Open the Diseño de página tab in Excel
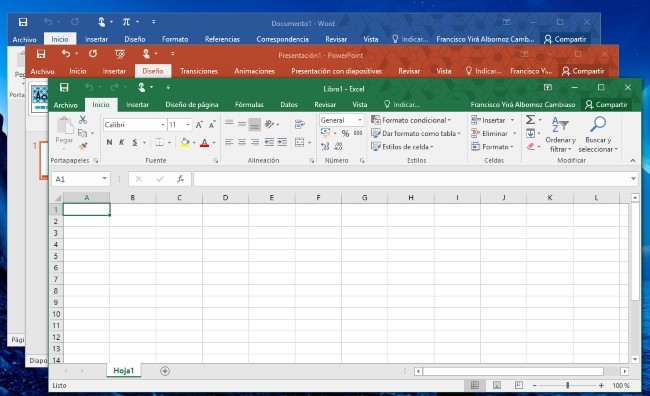 coord(192,104)
